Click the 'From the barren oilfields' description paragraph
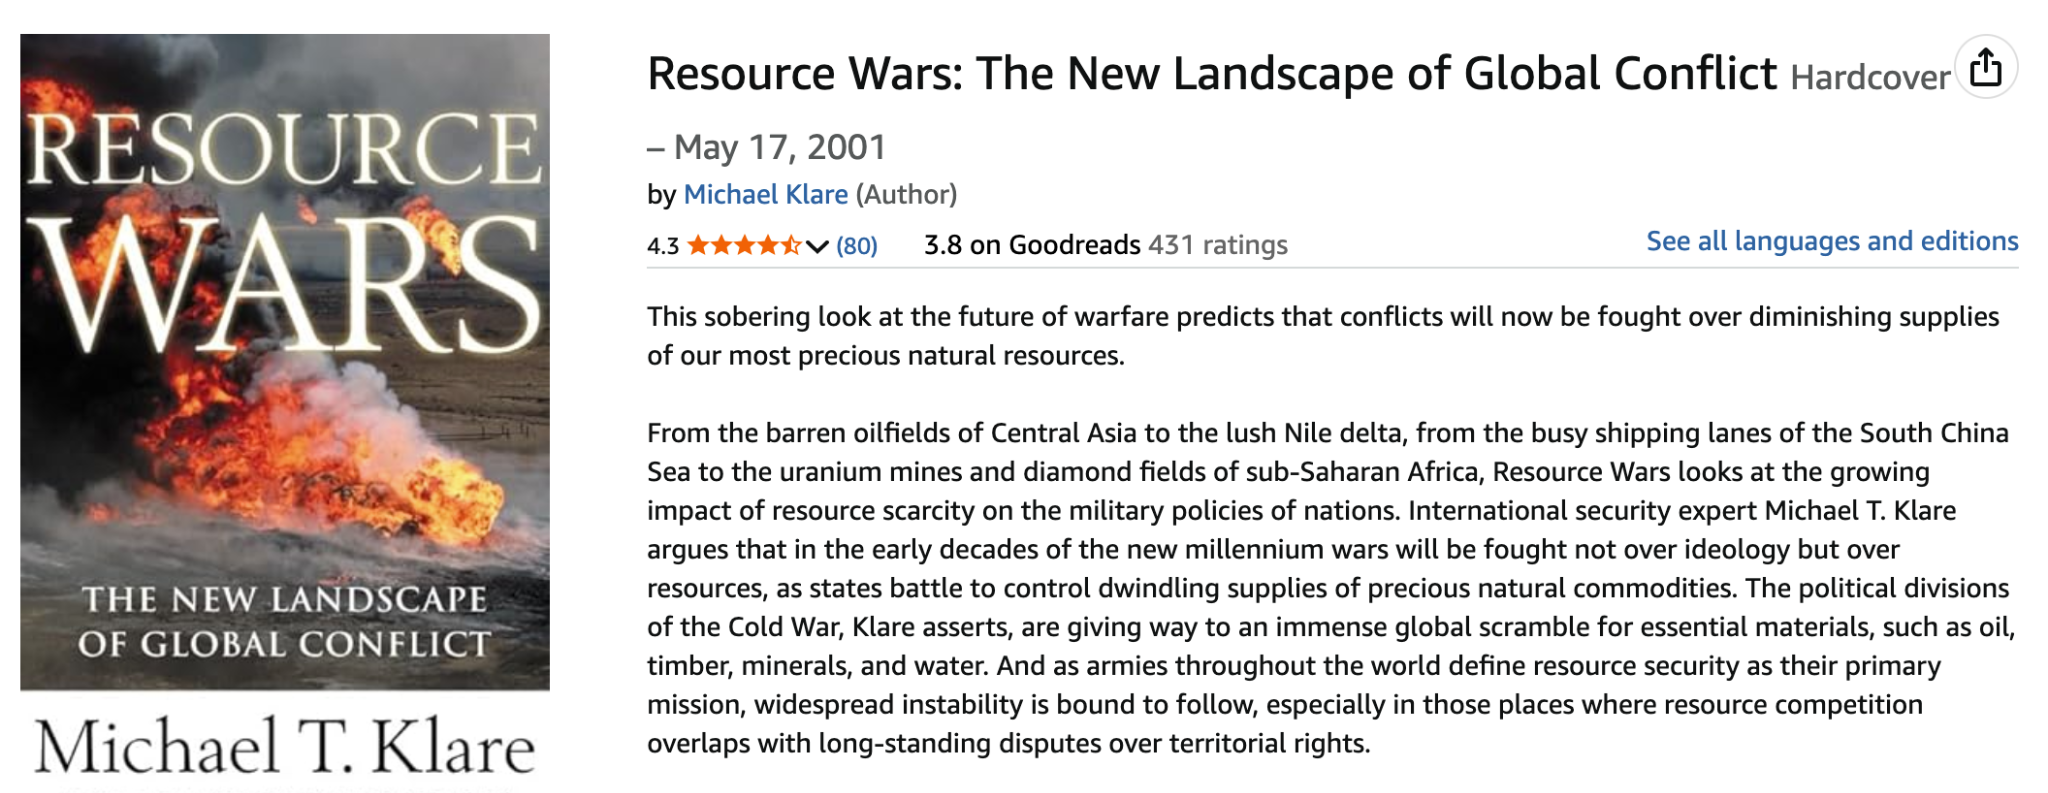This screenshot has width=2048, height=793. pyautogui.click(x=1330, y=588)
